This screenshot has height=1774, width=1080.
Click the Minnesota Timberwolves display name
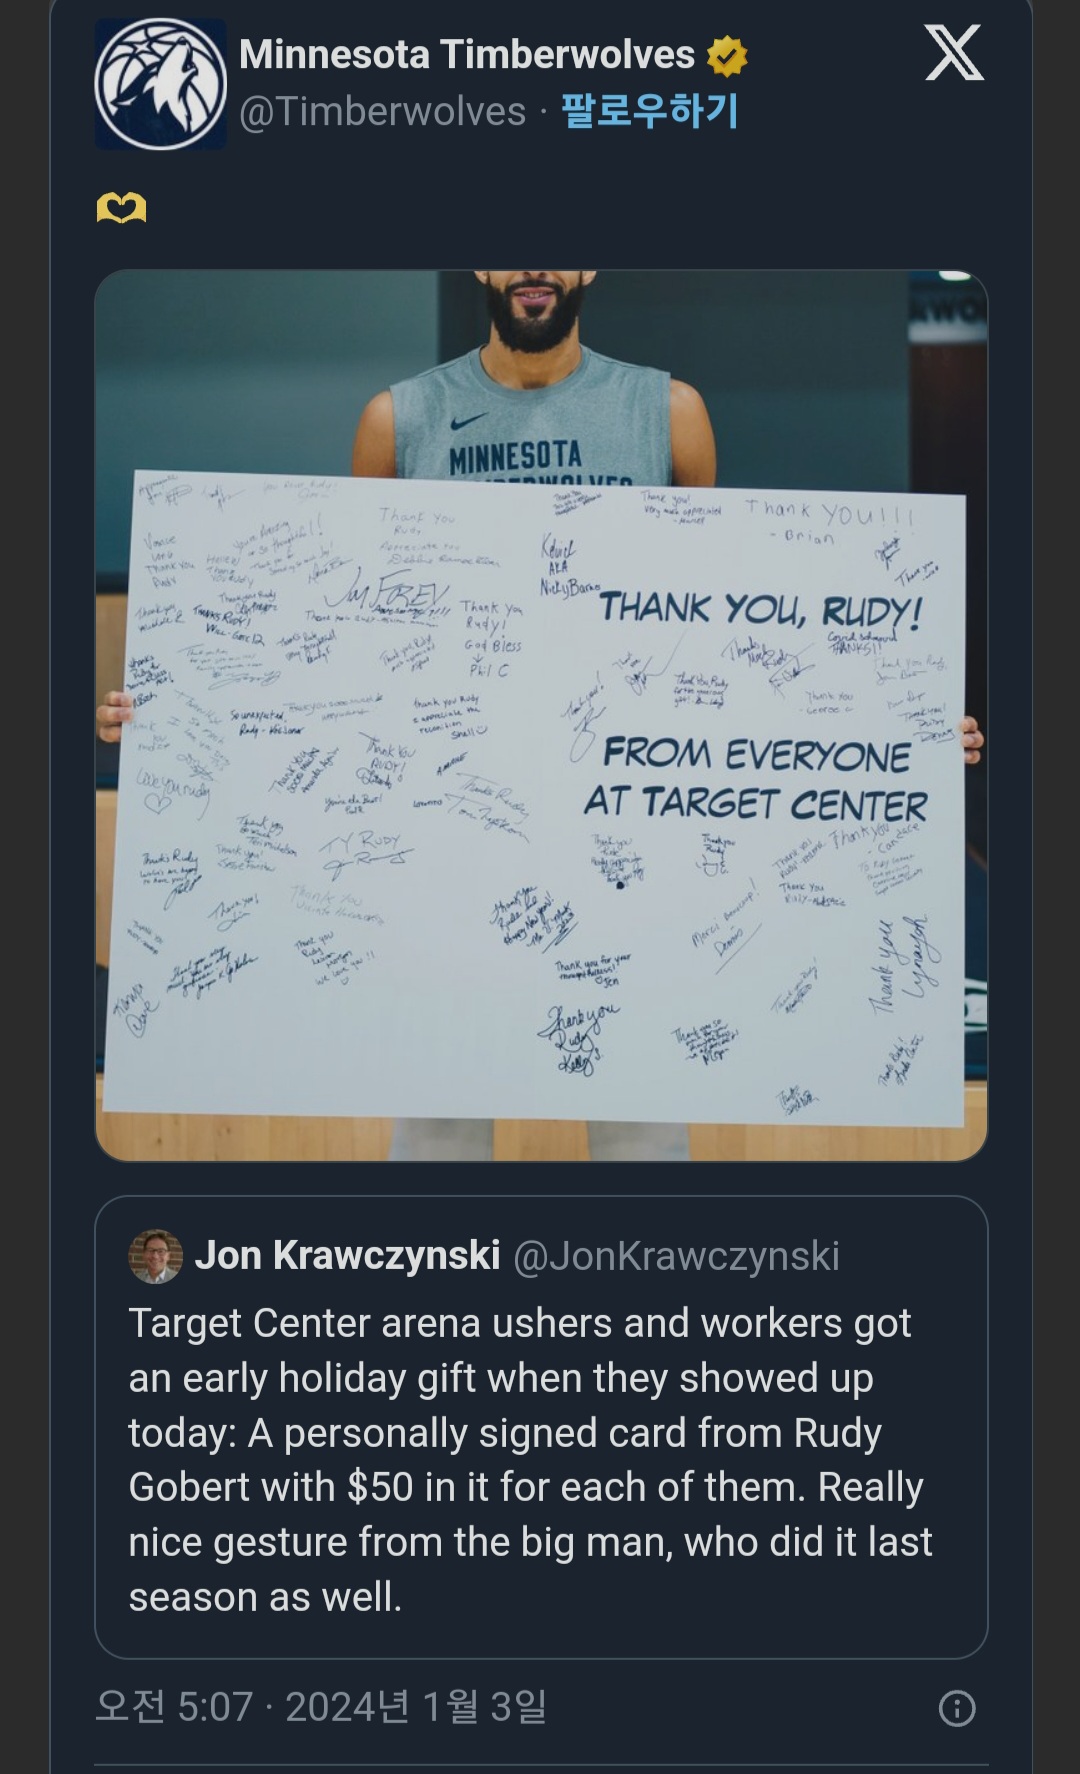pyautogui.click(x=467, y=55)
